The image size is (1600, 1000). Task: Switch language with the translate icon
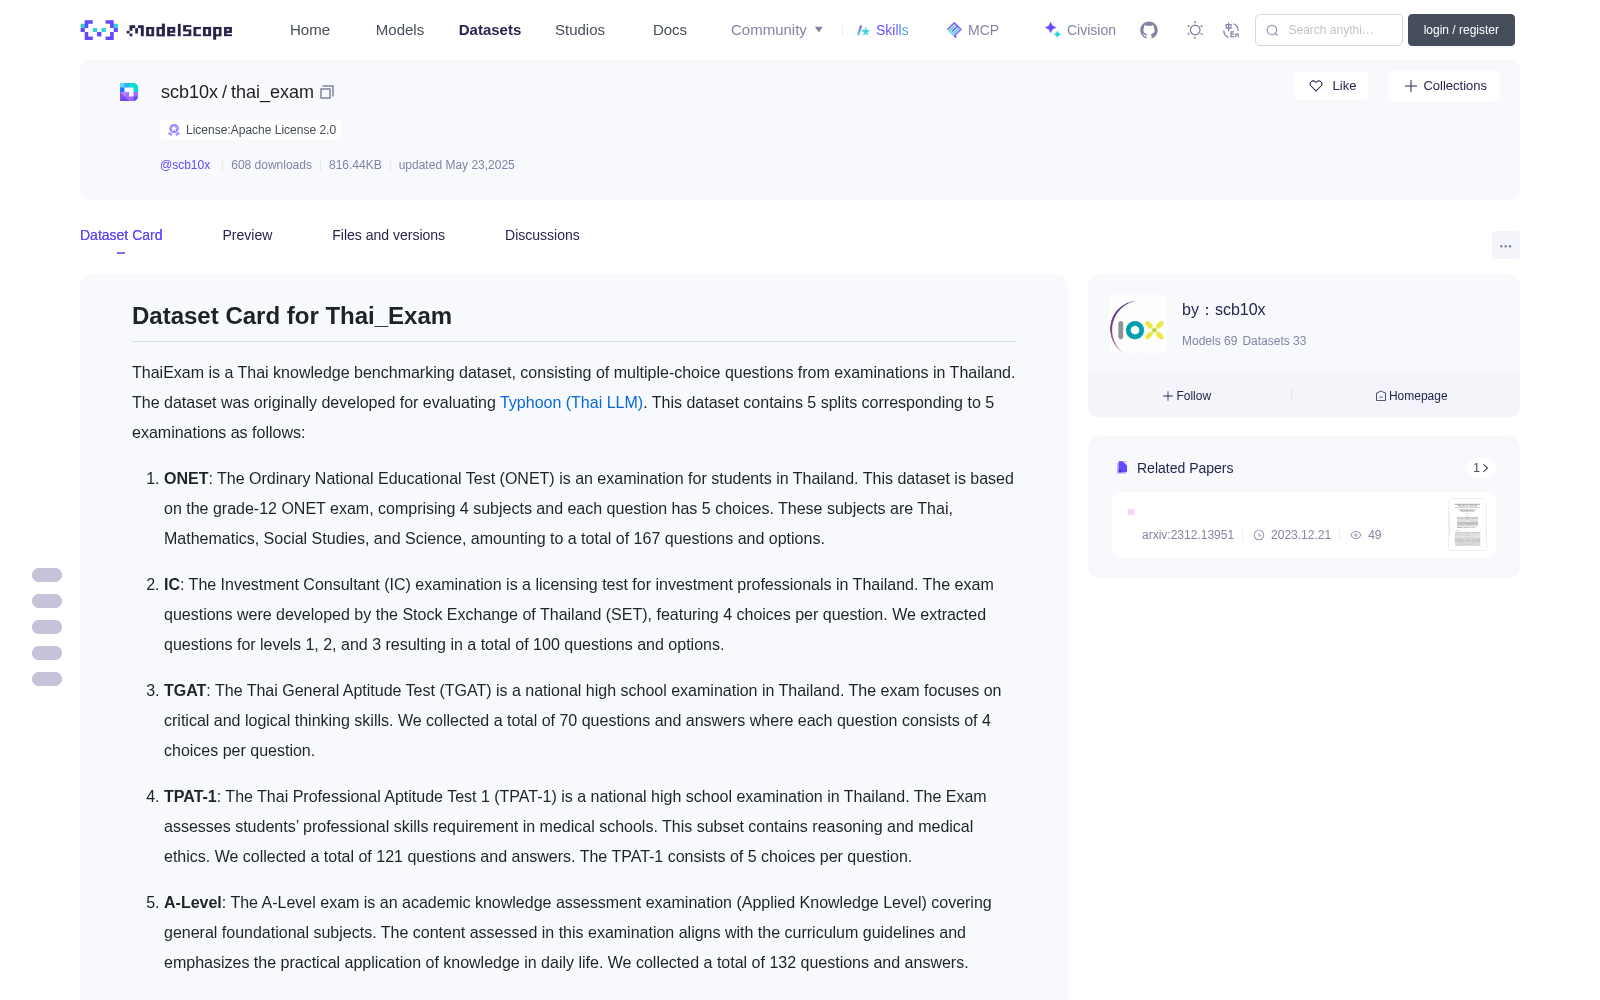[1232, 30]
